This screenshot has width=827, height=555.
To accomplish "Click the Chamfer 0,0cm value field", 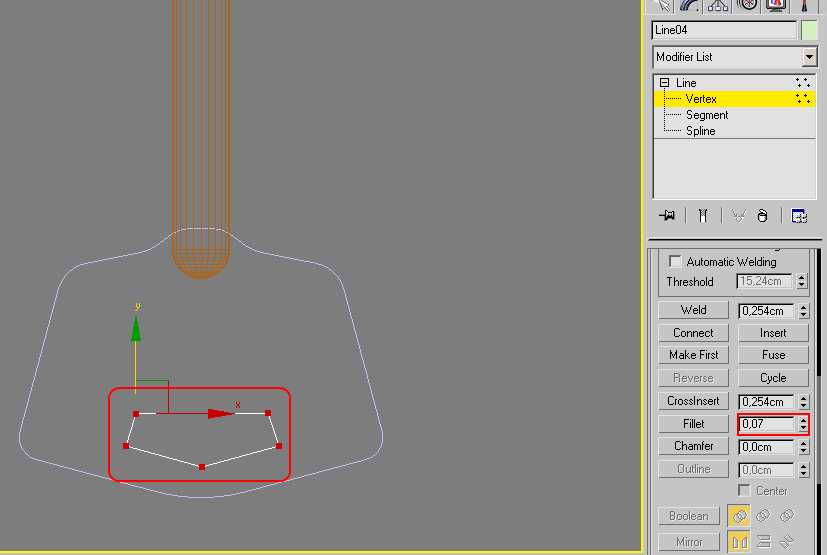I will coord(766,447).
